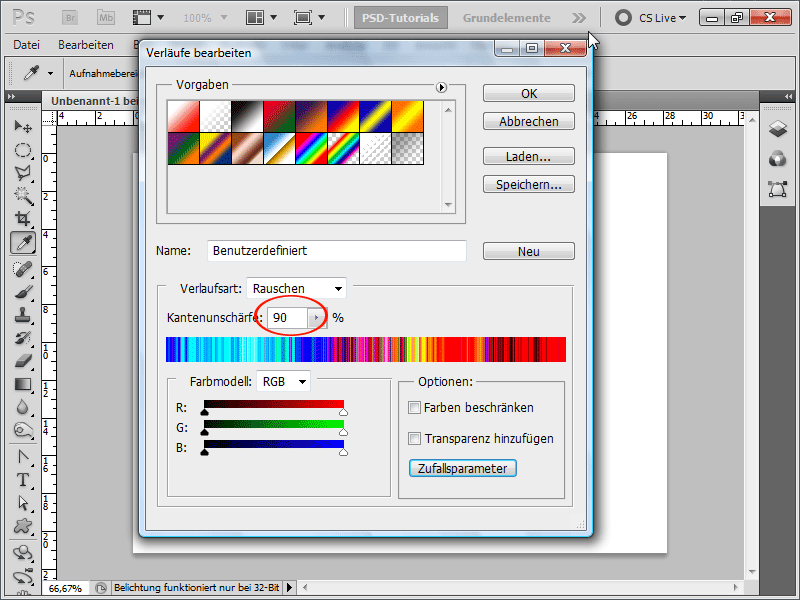Select the Crop tool
The height and width of the screenshot is (600, 800).
pyautogui.click(x=23, y=219)
